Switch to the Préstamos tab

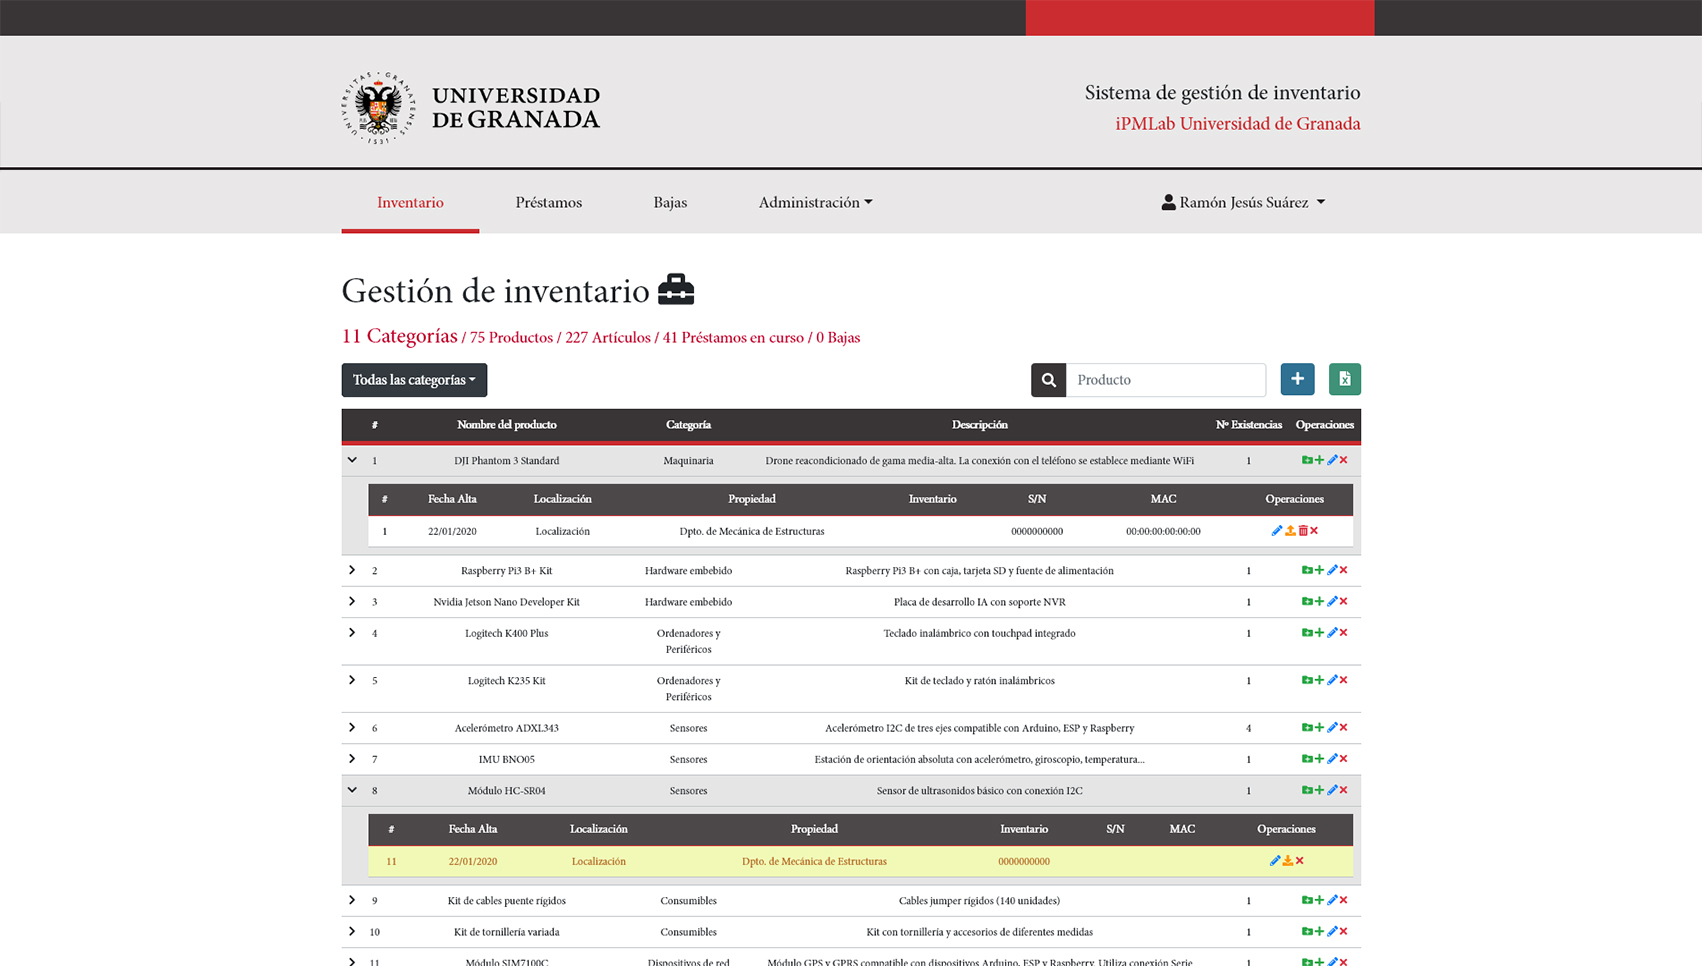tap(548, 202)
